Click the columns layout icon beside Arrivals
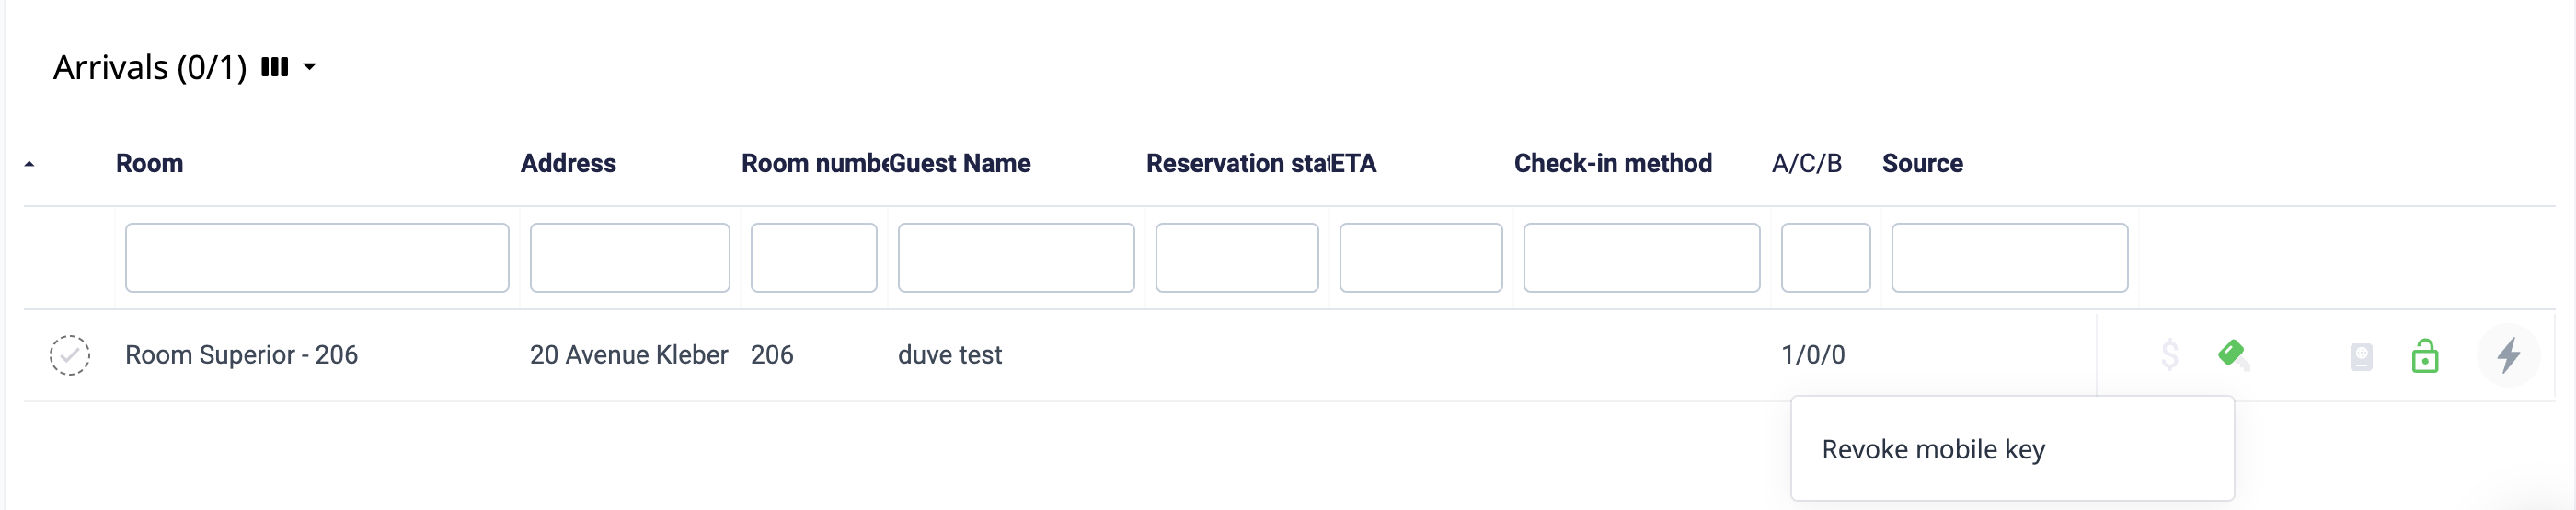This screenshot has height=510, width=2576. [274, 67]
